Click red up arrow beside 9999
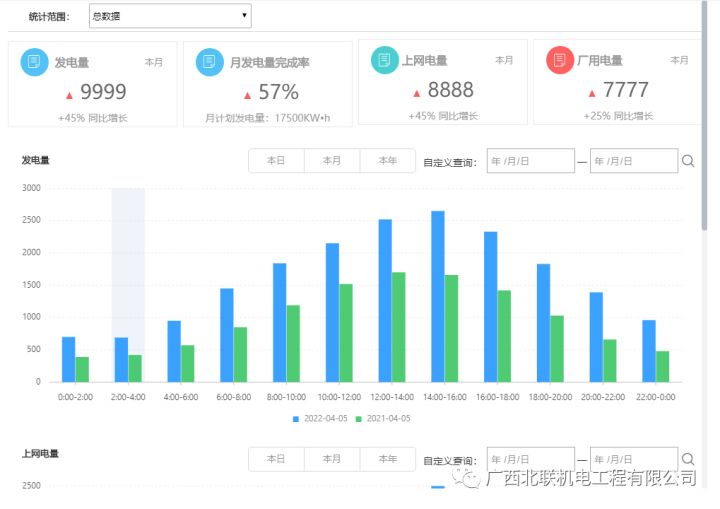 [69, 94]
